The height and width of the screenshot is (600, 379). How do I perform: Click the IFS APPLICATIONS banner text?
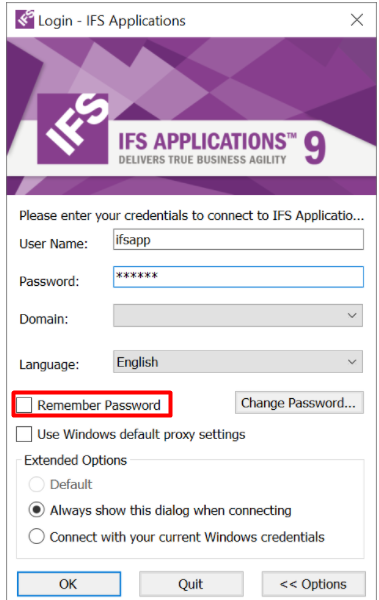(x=207, y=141)
